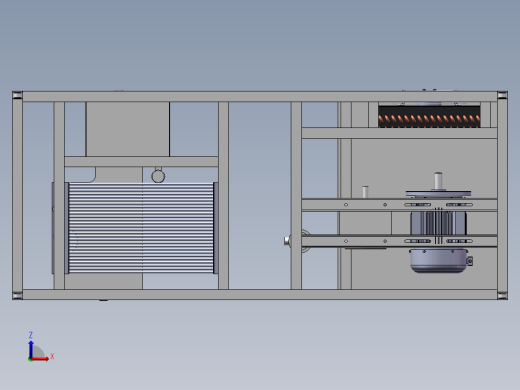
Task: Select the motor's small terminal box
Action: click(x=470, y=261)
